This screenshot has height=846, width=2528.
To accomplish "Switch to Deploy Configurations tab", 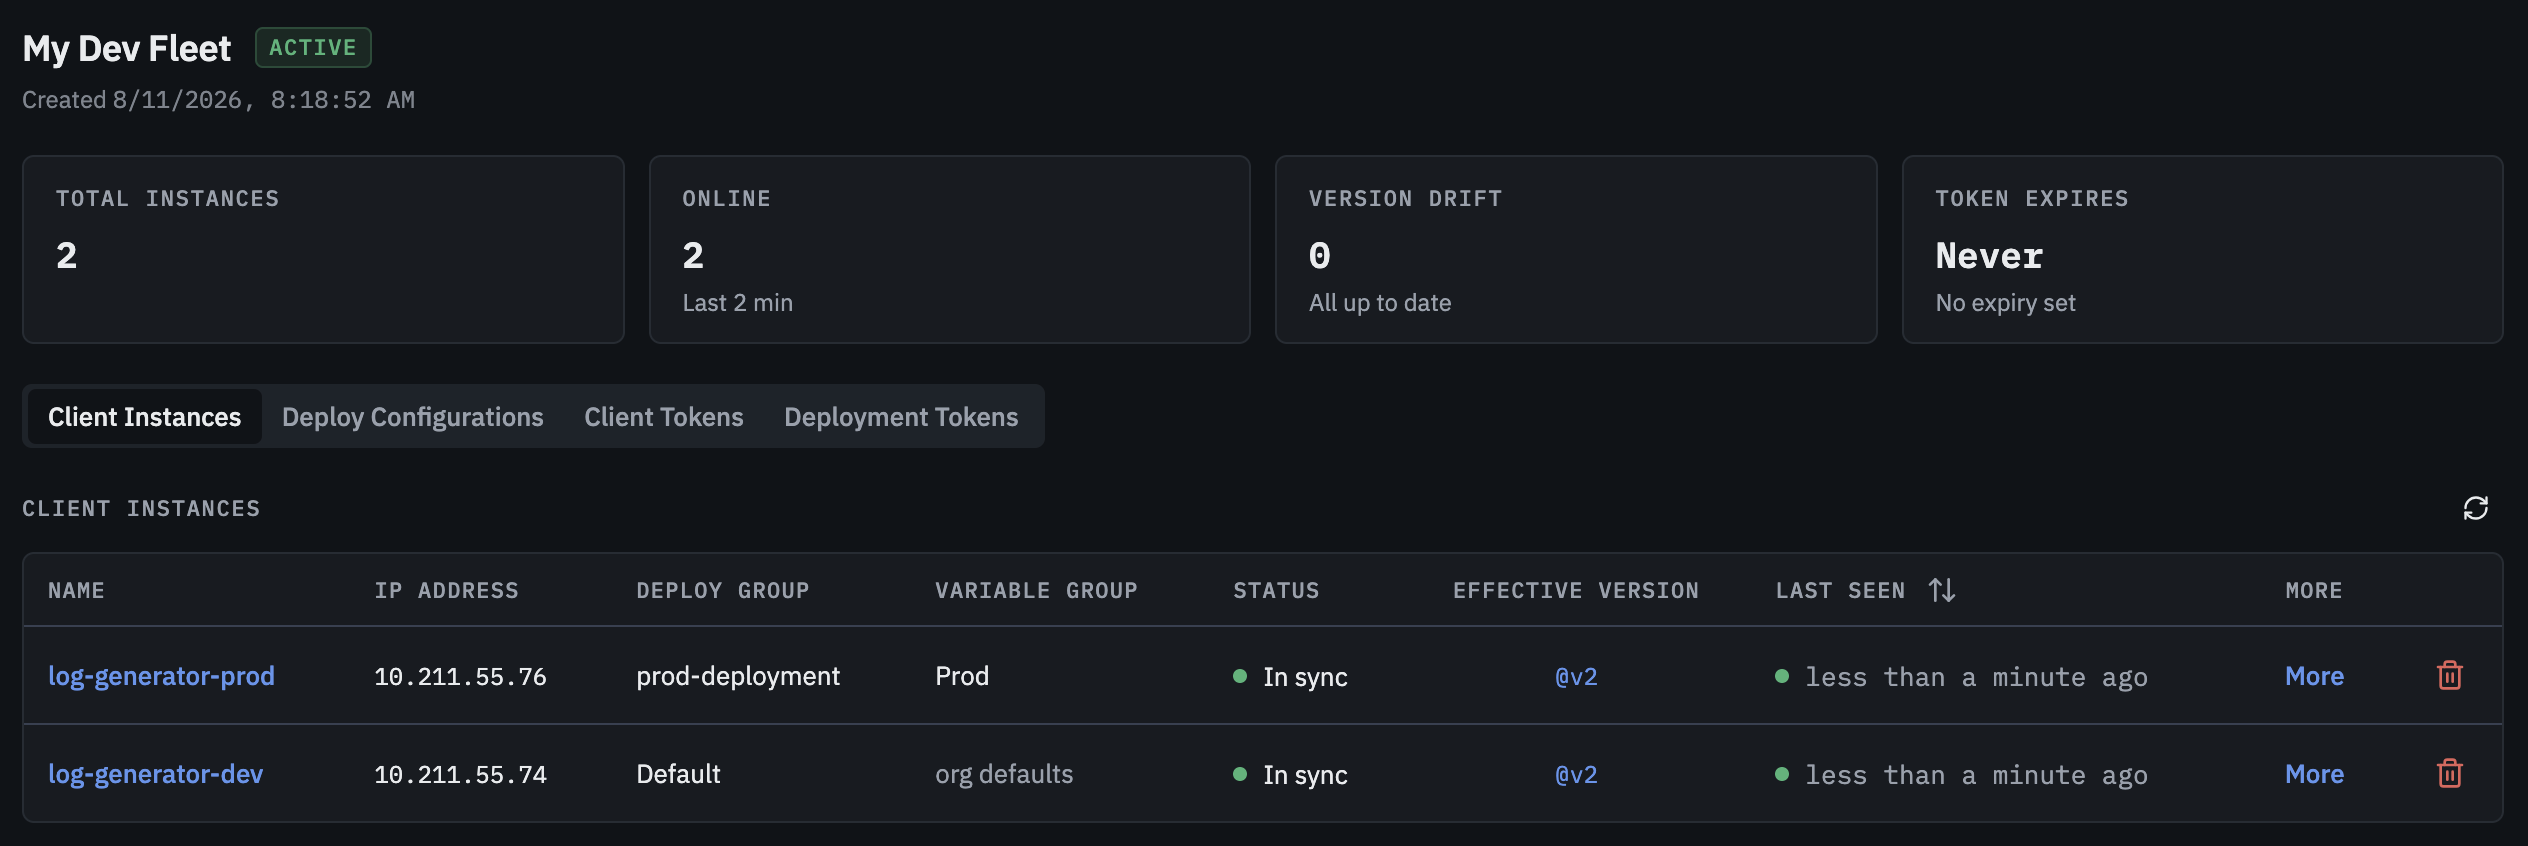I will pyautogui.click(x=412, y=417).
